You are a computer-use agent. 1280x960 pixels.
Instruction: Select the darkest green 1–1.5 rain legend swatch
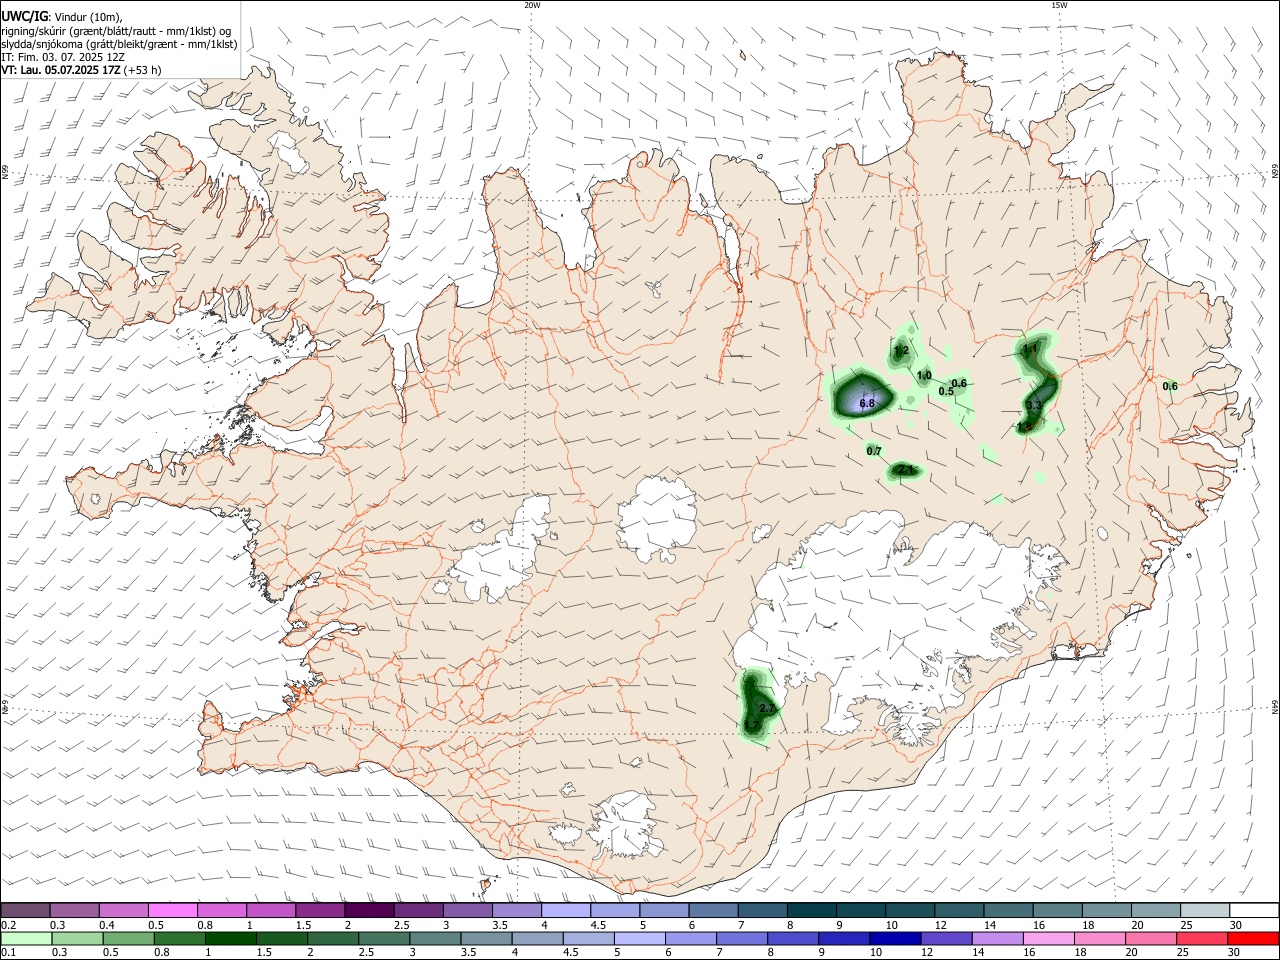[231, 938]
